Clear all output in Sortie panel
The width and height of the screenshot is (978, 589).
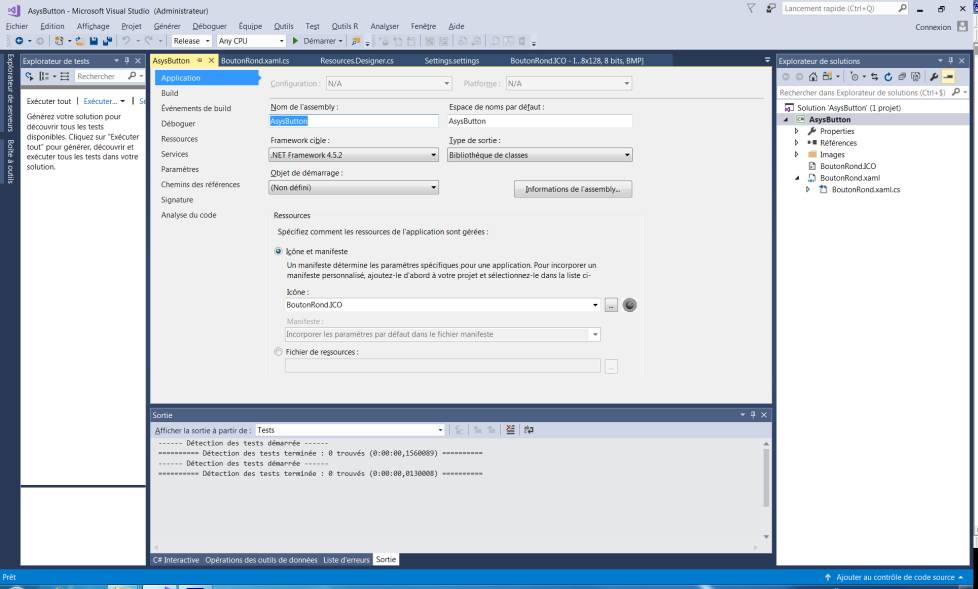[510, 429]
